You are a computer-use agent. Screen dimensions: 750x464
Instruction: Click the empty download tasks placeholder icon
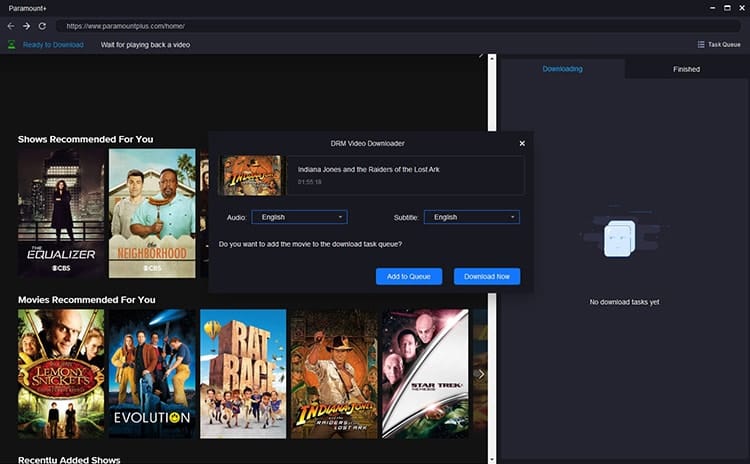(x=620, y=238)
